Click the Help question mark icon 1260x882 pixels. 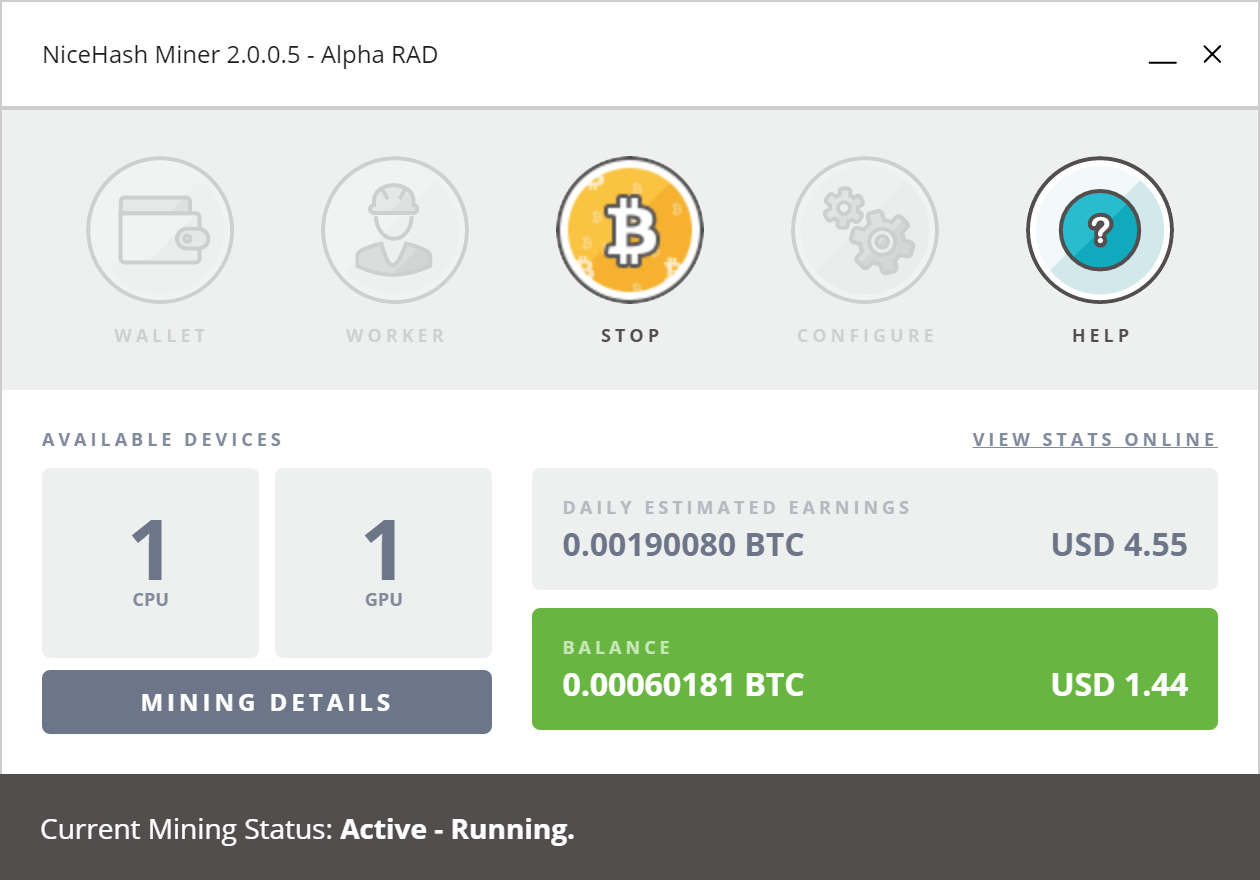pyautogui.click(x=1100, y=230)
